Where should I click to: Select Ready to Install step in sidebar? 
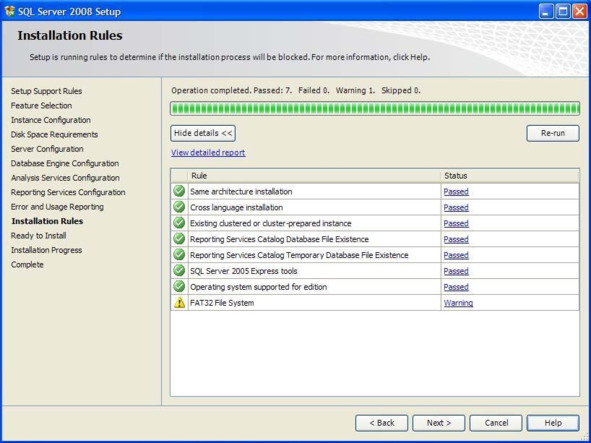38,236
